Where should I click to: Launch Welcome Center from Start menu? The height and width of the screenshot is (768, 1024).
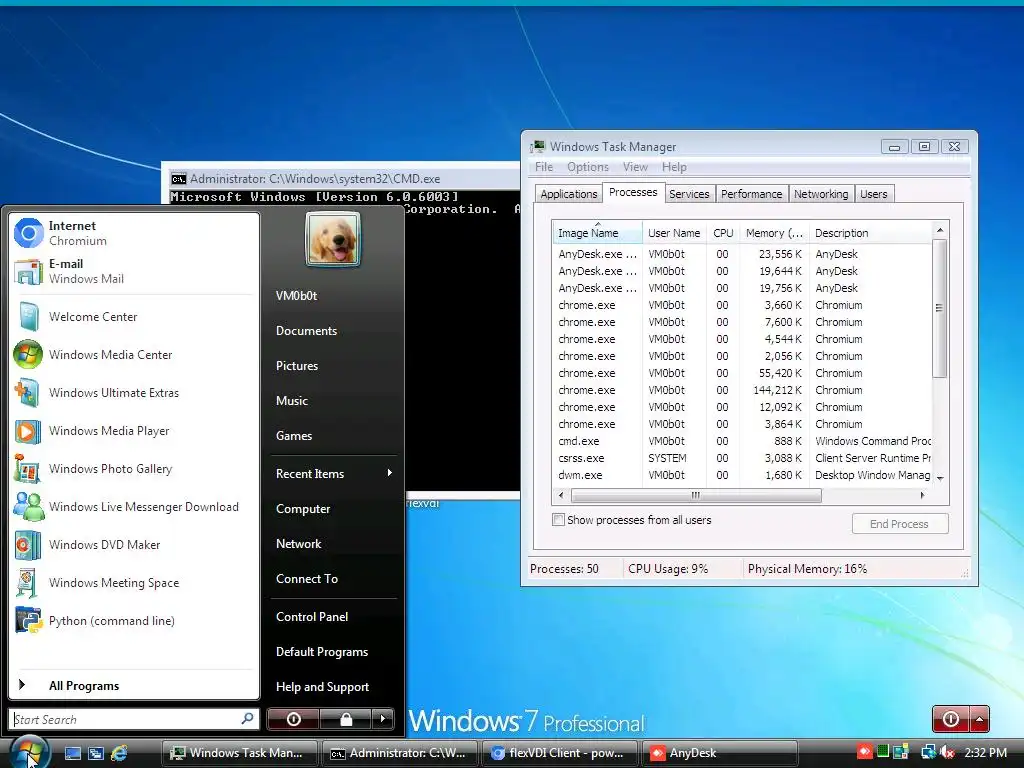point(134,317)
